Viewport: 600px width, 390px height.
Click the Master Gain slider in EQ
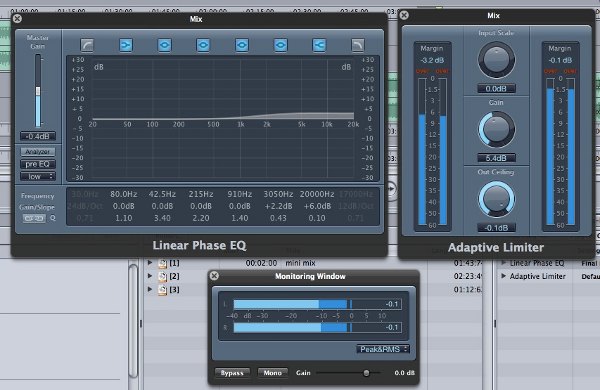point(38,91)
